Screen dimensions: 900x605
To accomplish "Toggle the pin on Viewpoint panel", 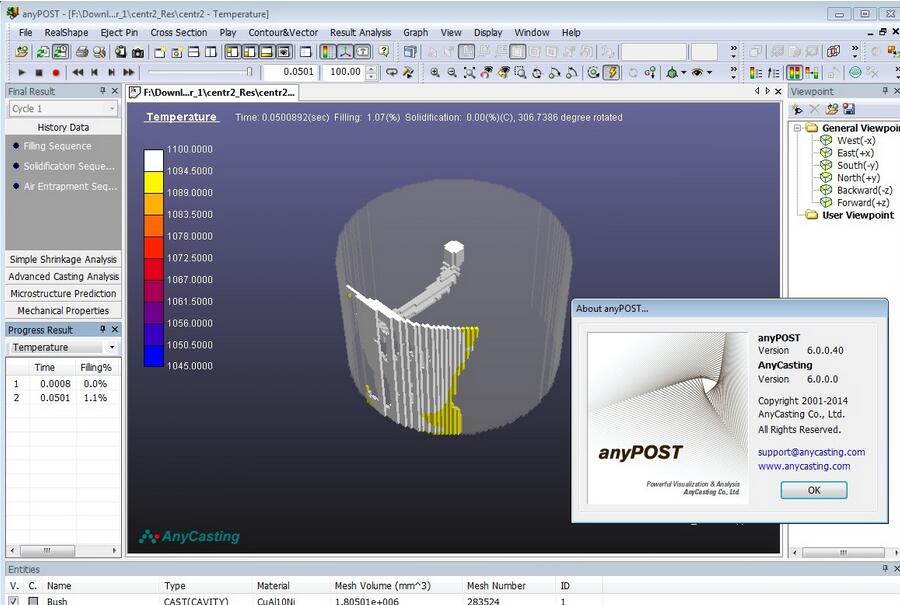I will [885, 91].
